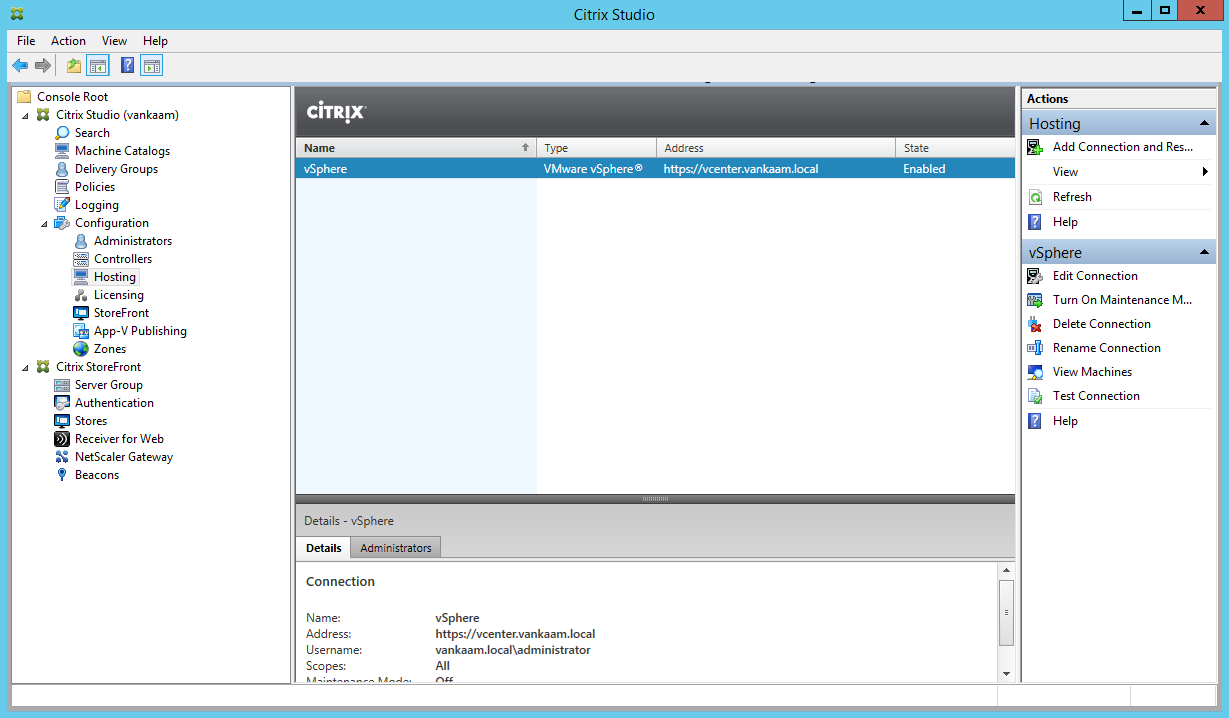Viewport: 1229px width, 718px height.
Task: Click the vankaam.local\administrator username value
Action: click(x=513, y=650)
